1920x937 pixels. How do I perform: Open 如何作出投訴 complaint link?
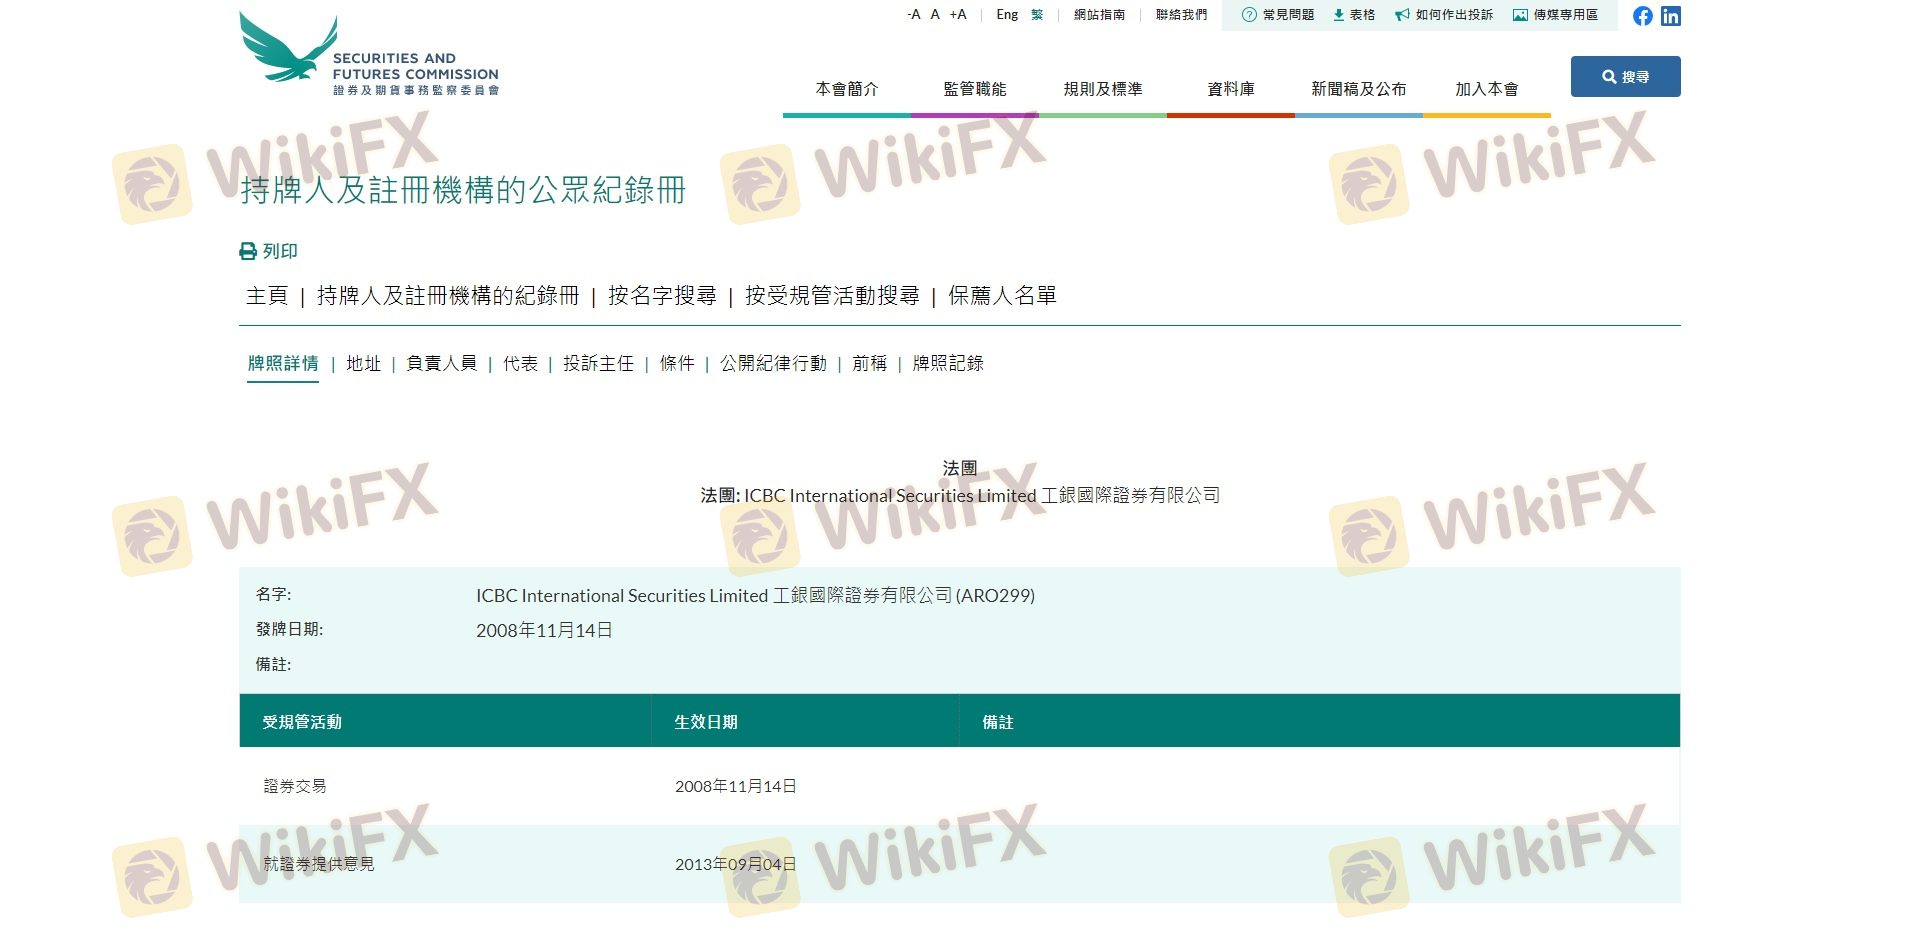pos(1443,15)
